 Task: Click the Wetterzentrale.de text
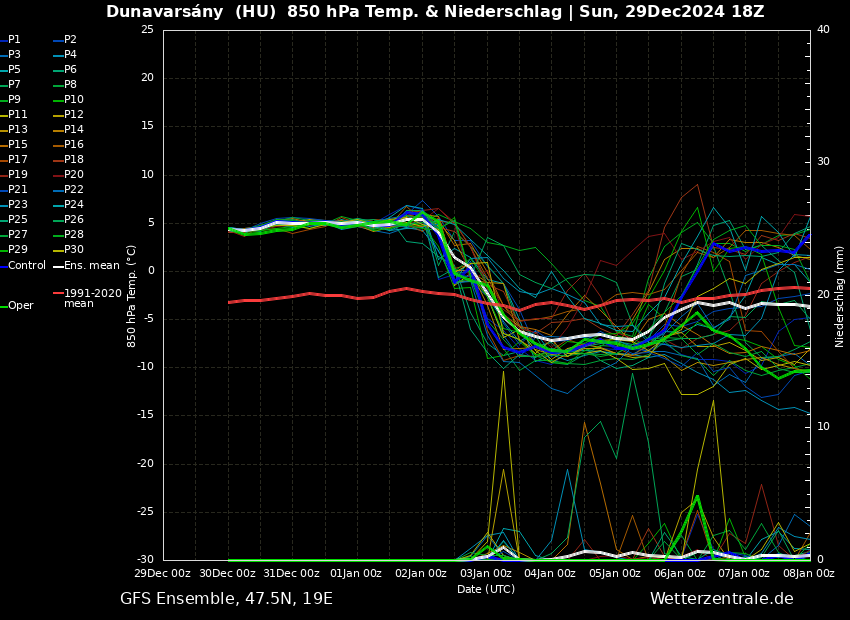pos(721,599)
